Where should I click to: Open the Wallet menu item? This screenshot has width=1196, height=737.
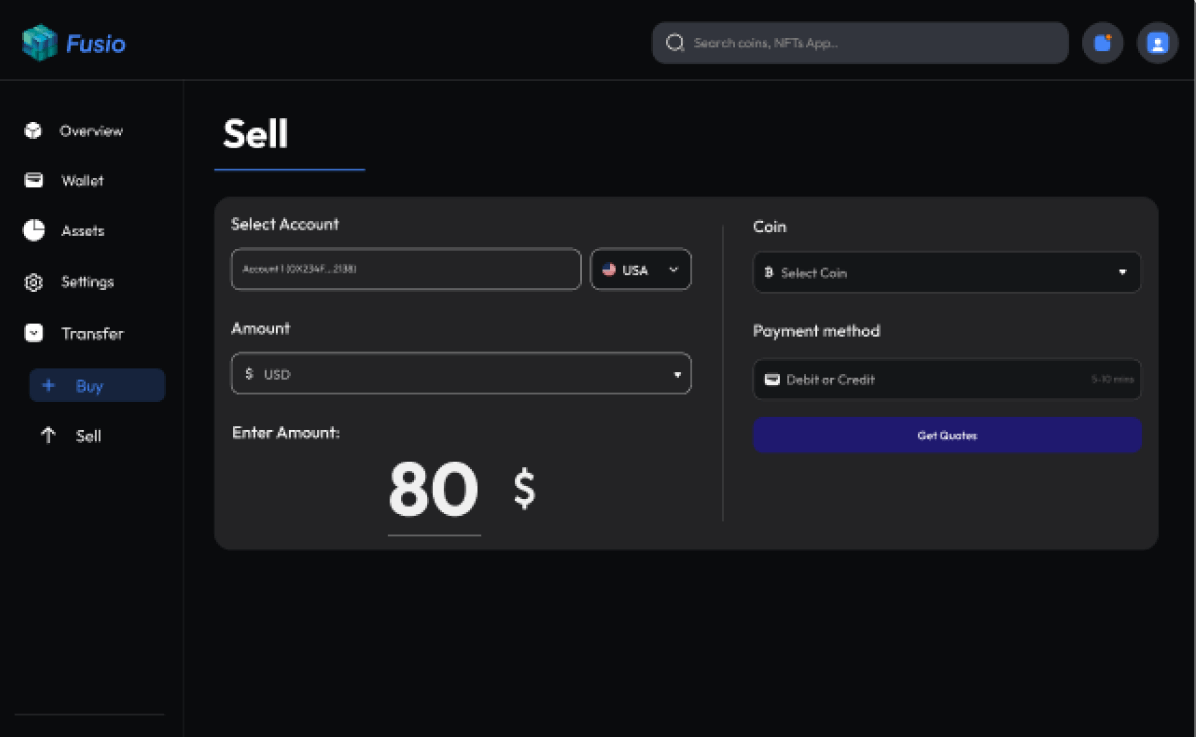click(x=82, y=181)
